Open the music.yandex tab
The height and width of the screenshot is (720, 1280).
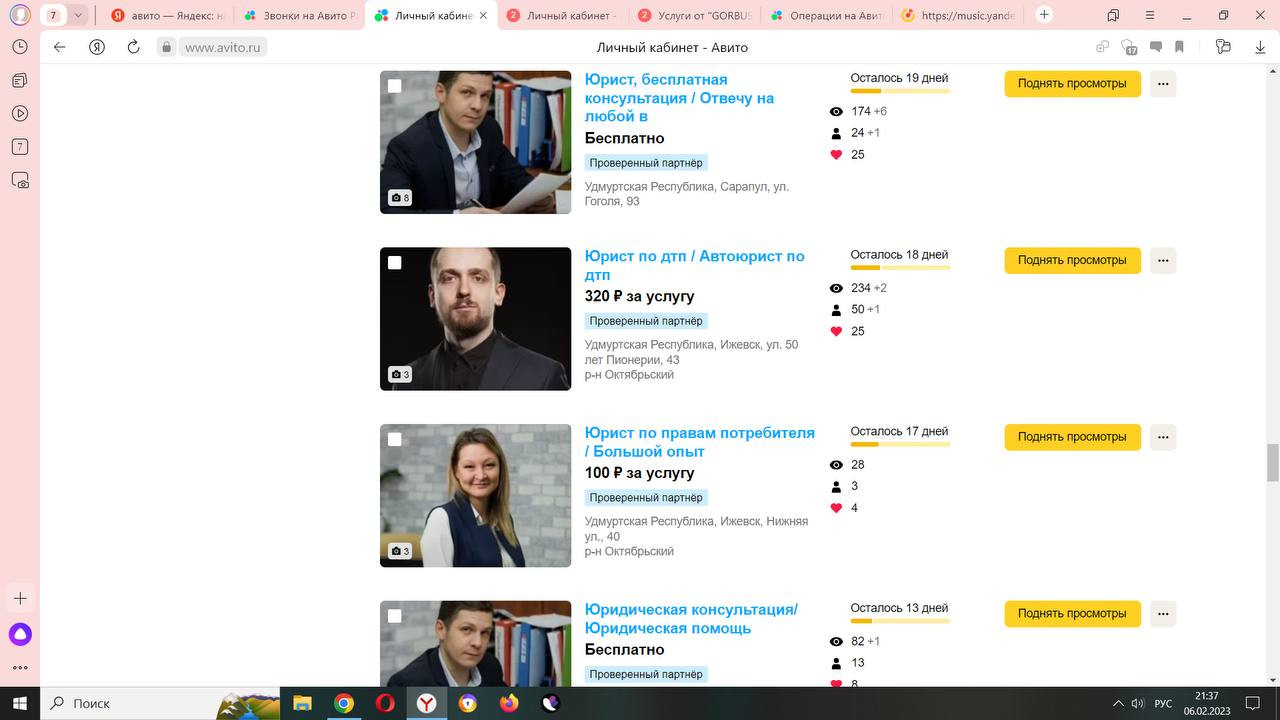tap(957, 15)
